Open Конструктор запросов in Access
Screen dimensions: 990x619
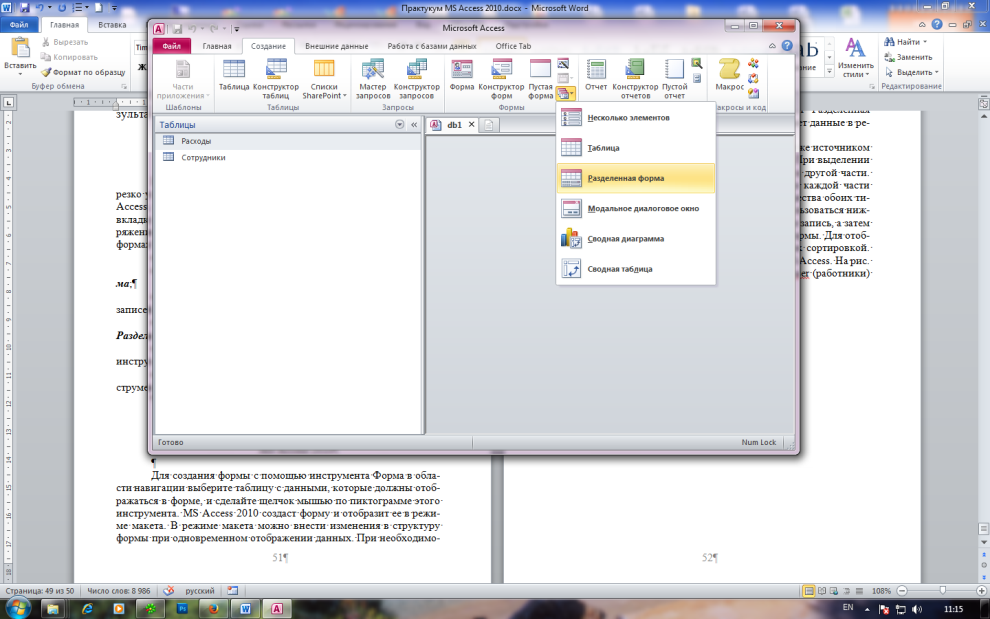click(x=416, y=79)
